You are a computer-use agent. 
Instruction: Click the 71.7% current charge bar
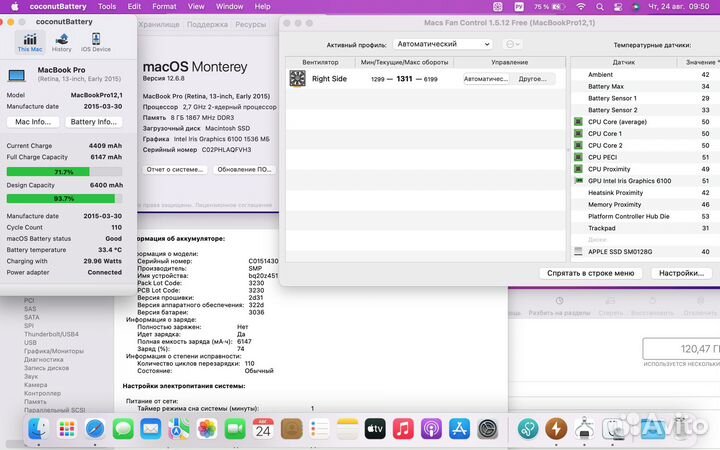pos(64,172)
